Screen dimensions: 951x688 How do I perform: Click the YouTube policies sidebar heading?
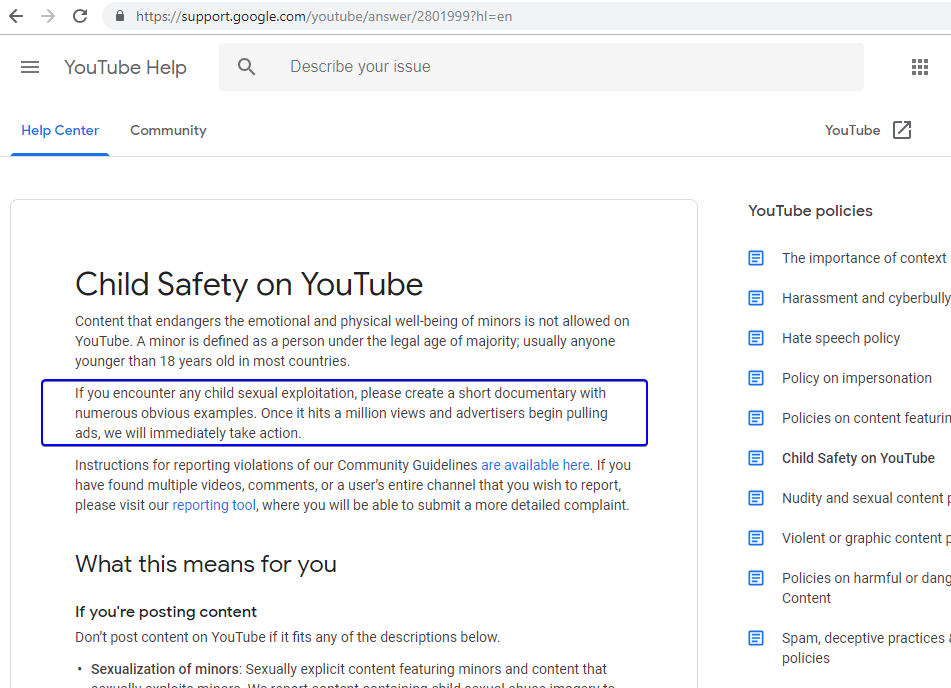[x=810, y=211]
